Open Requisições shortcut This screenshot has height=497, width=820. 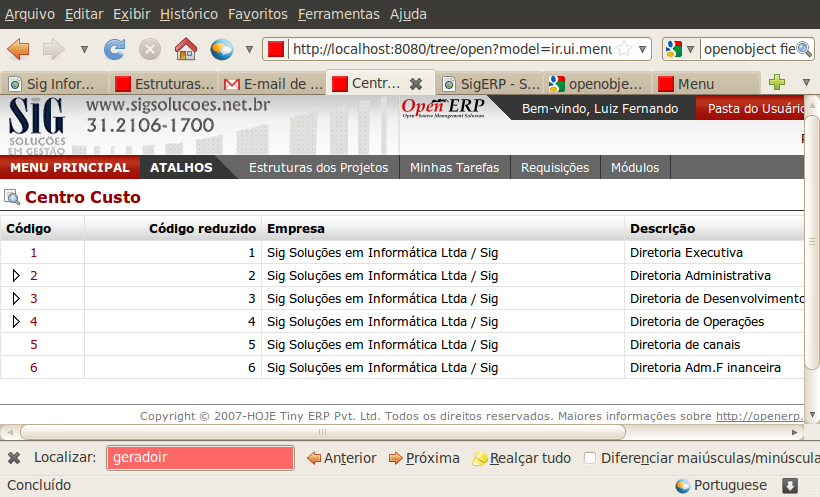[555, 167]
